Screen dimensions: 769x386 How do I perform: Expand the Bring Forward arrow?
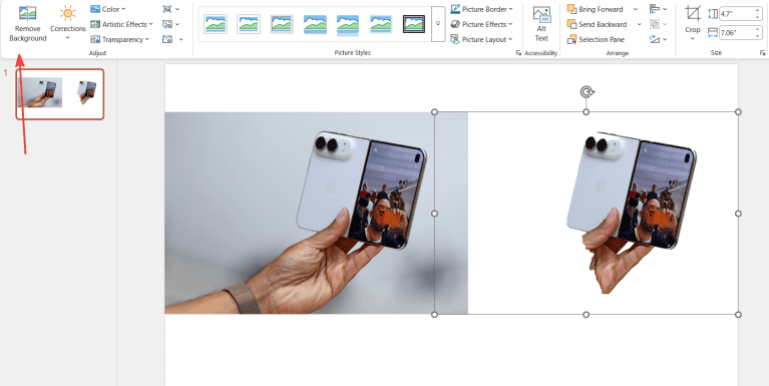tap(636, 9)
